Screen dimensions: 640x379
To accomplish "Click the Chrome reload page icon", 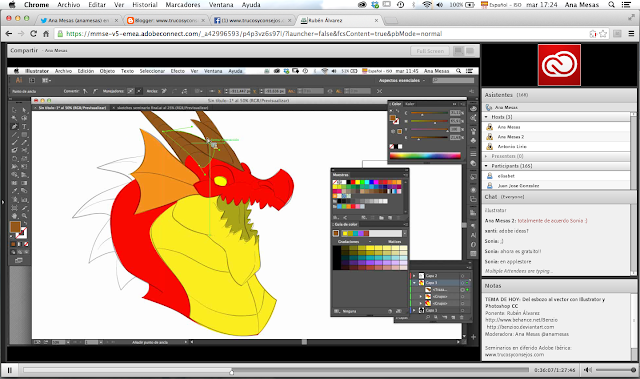I will pos(33,34).
